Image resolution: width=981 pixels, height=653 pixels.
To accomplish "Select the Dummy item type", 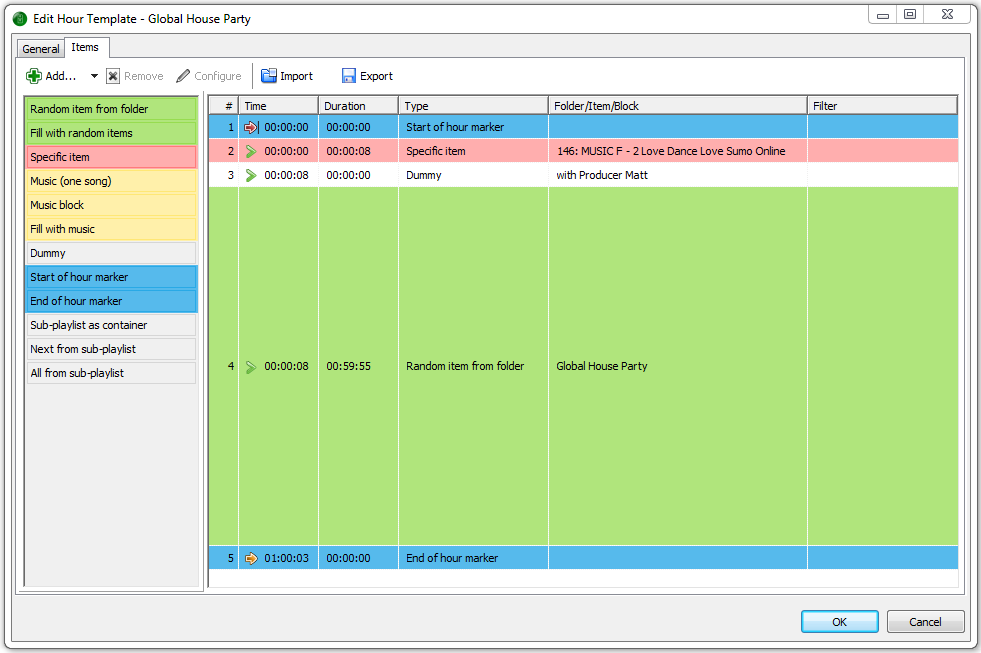I will point(111,253).
